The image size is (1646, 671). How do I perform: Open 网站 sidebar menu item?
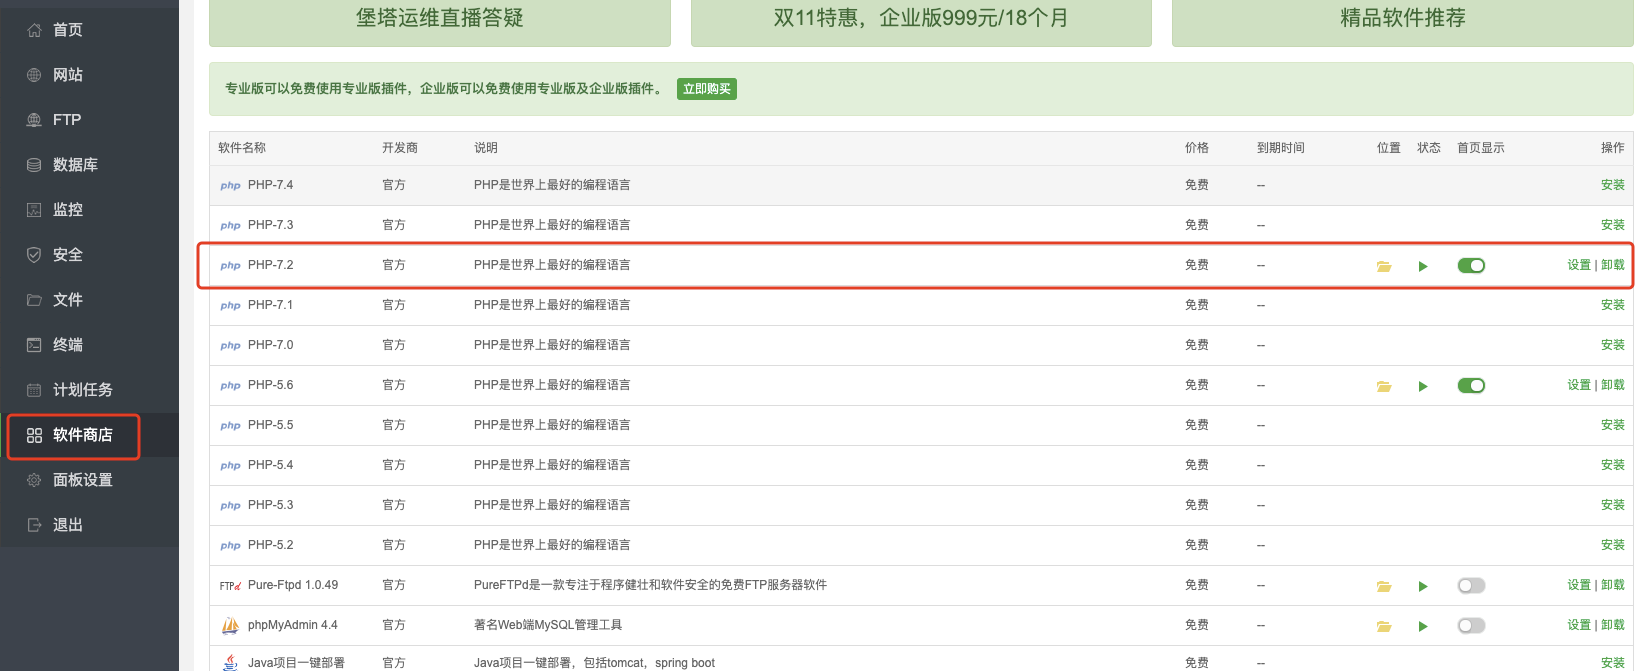click(x=68, y=75)
